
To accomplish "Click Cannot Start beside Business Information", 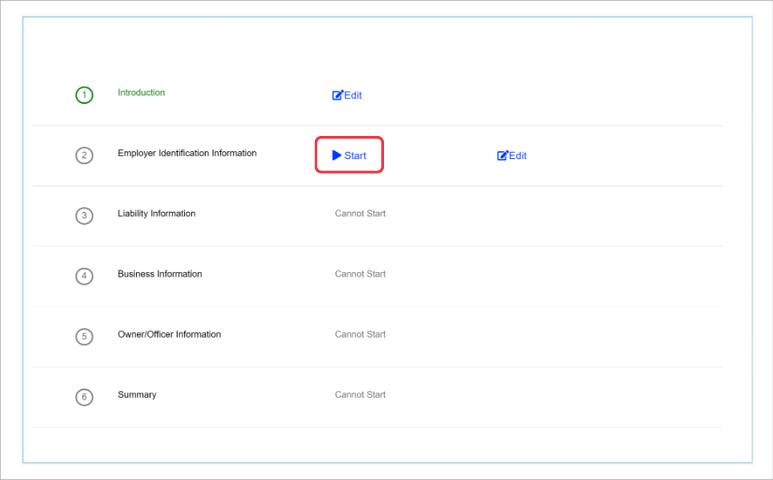I will tap(360, 274).
